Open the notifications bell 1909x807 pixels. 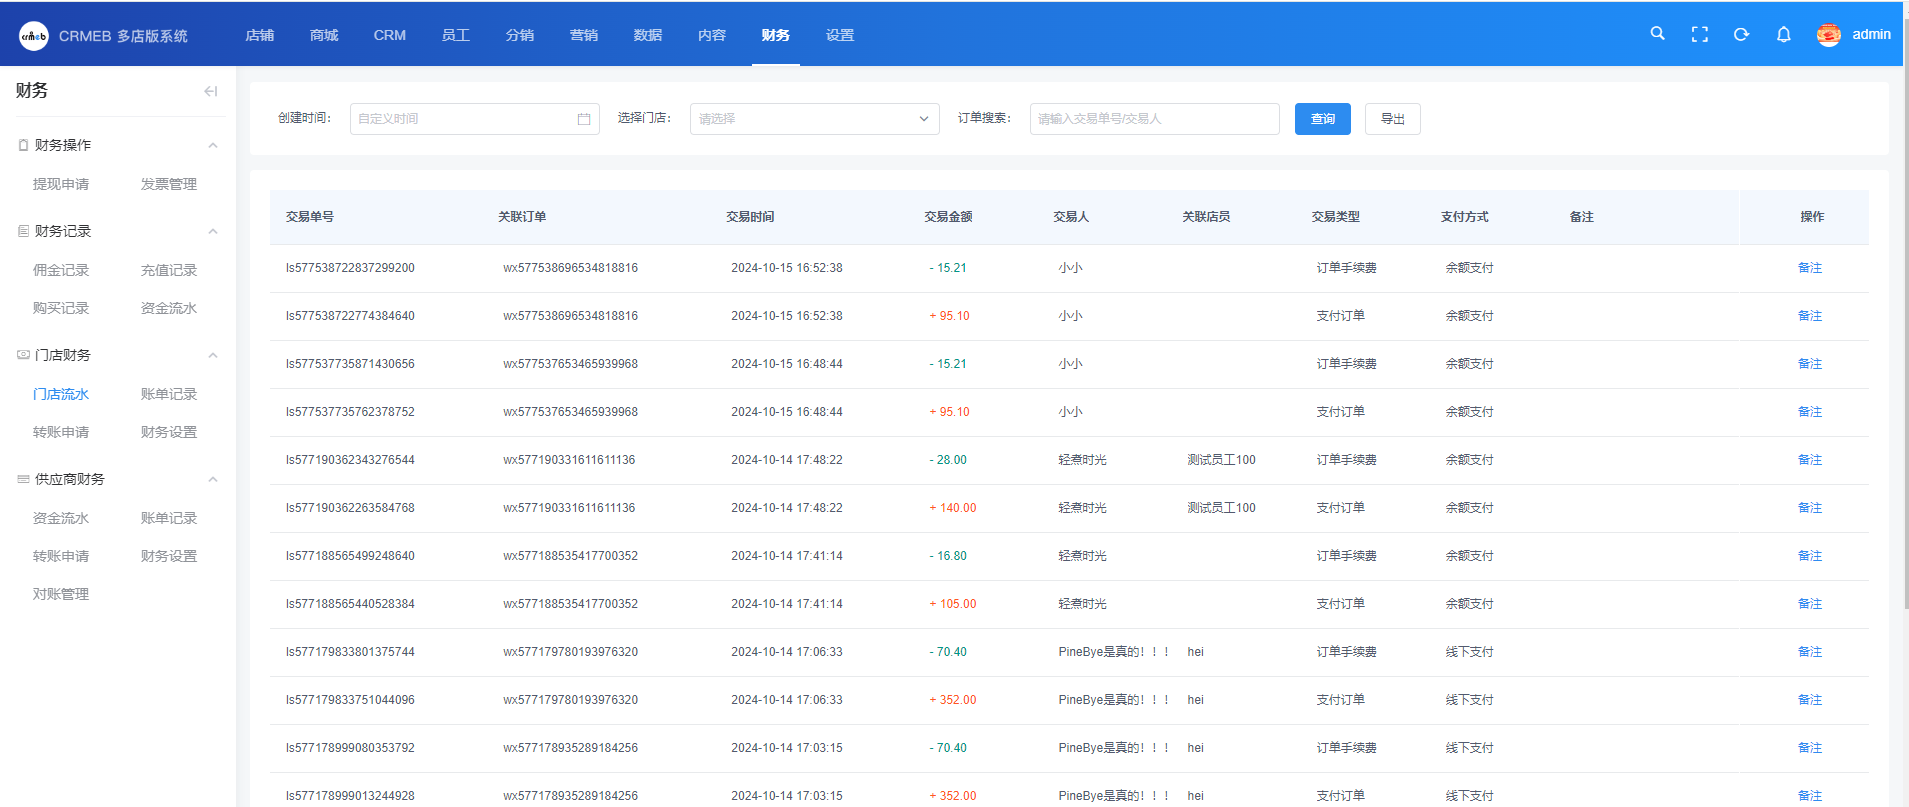click(x=1783, y=35)
